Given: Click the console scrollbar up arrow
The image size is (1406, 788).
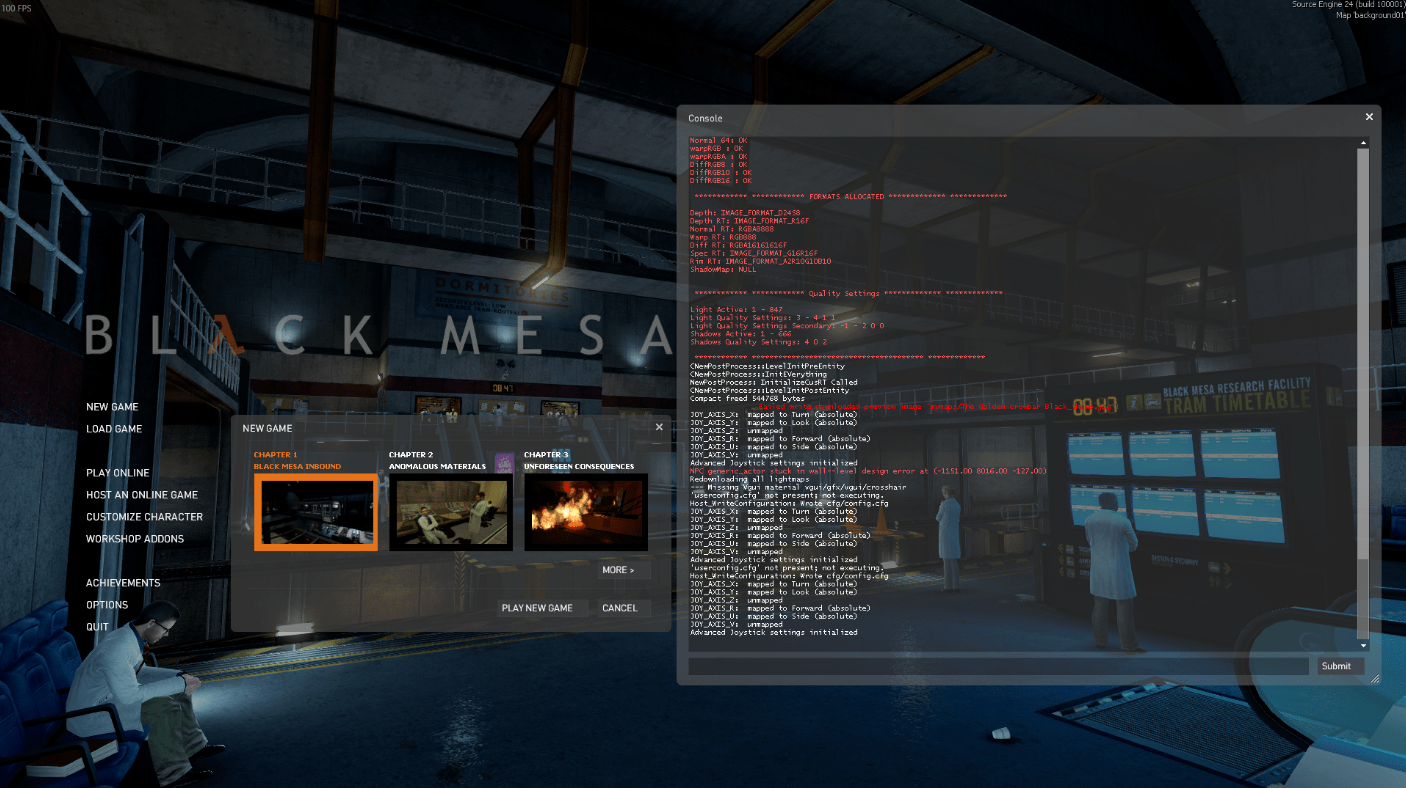Looking at the screenshot, I should tap(1363, 141).
